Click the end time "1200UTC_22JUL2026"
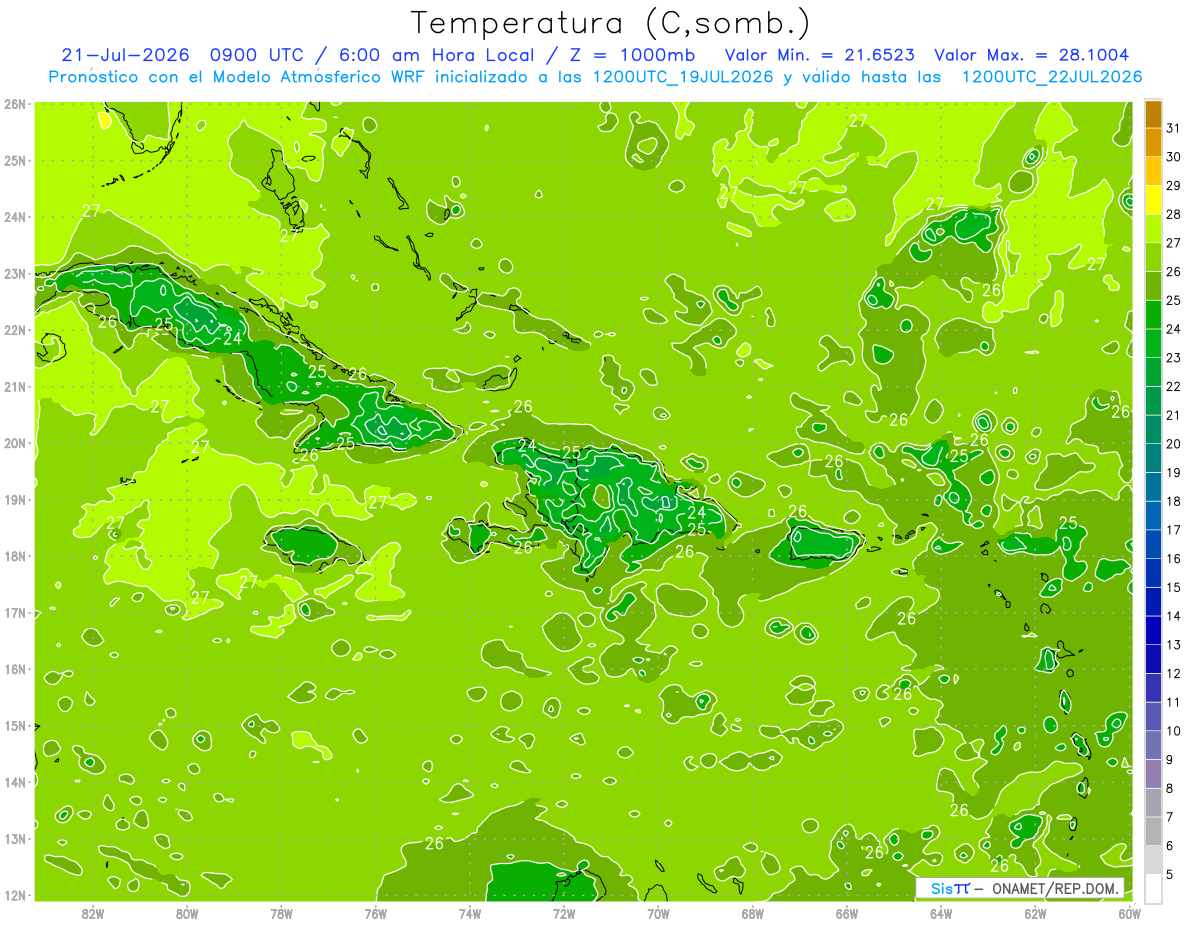The image size is (1200, 927). (x=1052, y=76)
